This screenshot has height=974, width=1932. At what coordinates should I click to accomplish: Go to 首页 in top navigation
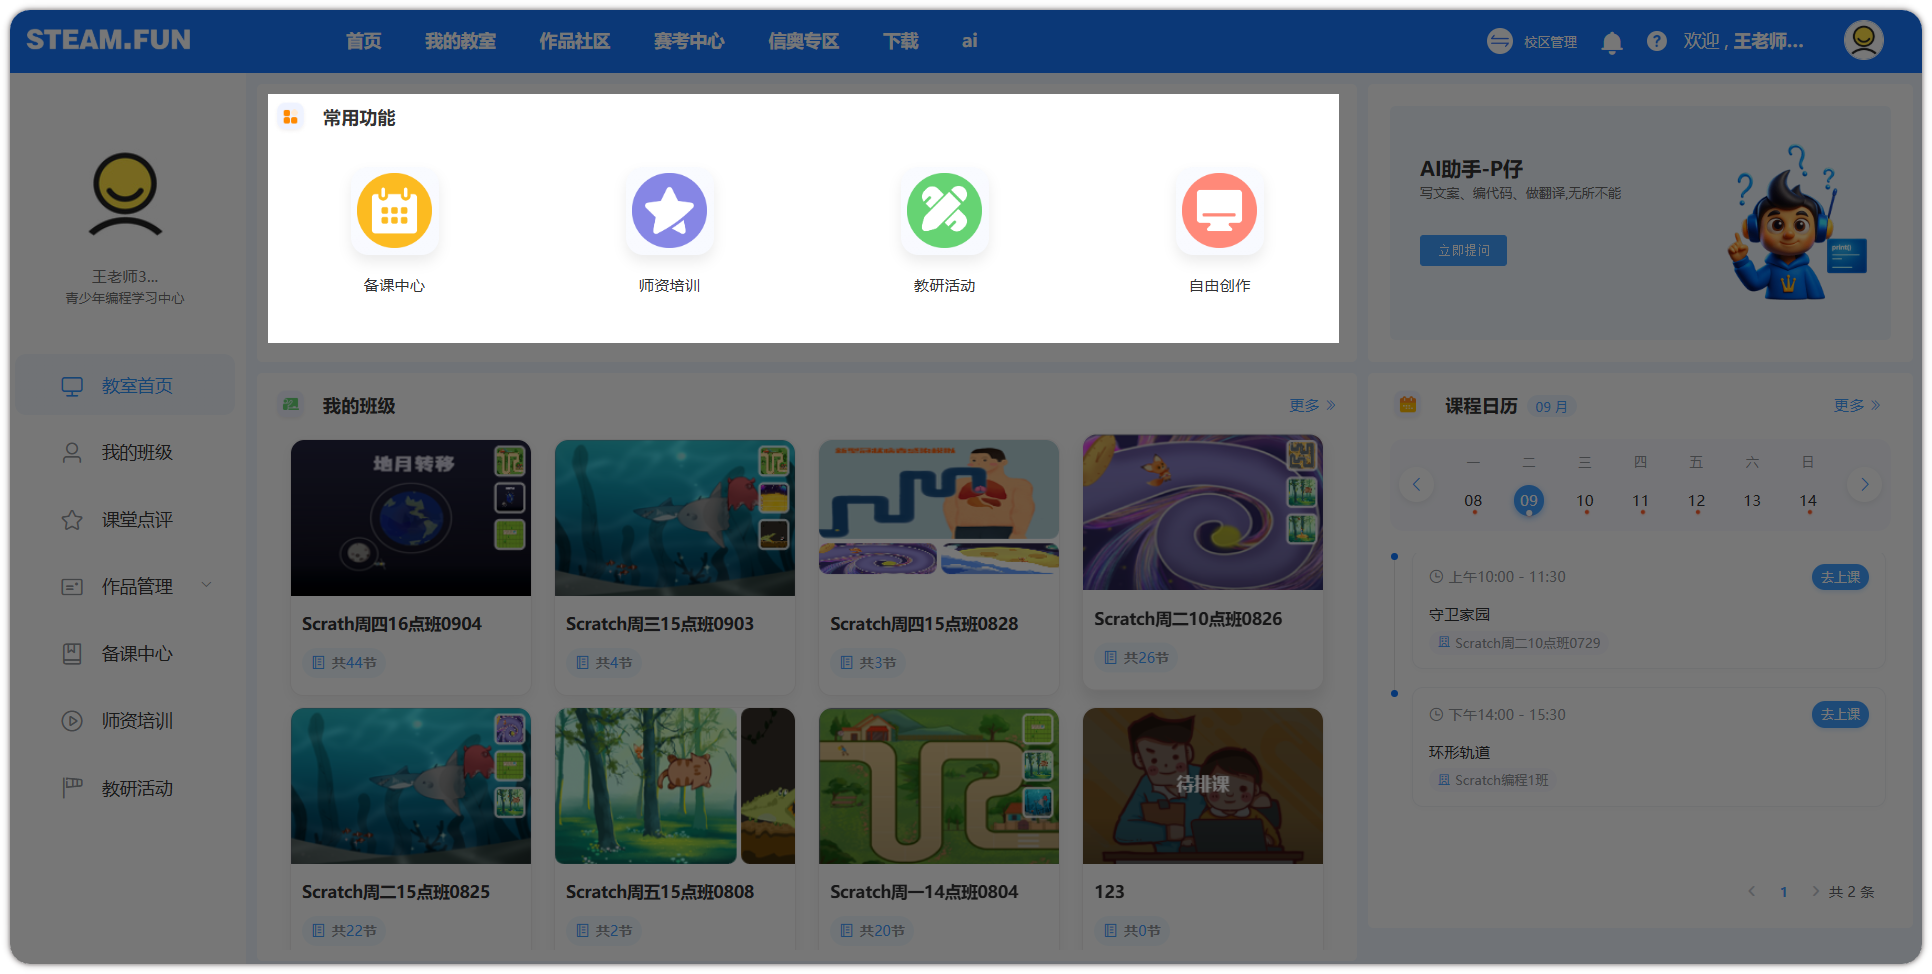click(x=364, y=41)
